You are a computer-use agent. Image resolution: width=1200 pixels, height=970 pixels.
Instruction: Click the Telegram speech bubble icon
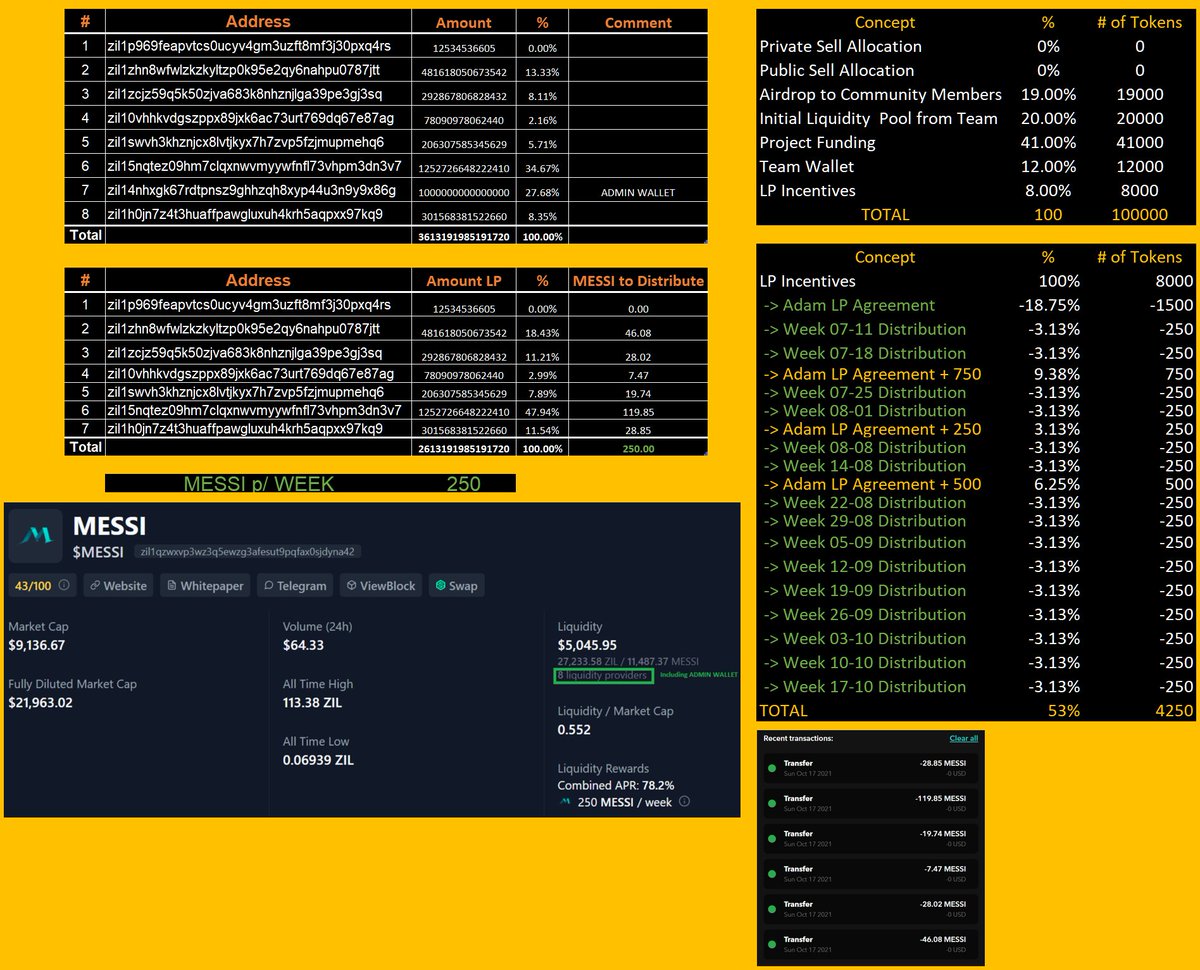pyautogui.click(x=268, y=586)
